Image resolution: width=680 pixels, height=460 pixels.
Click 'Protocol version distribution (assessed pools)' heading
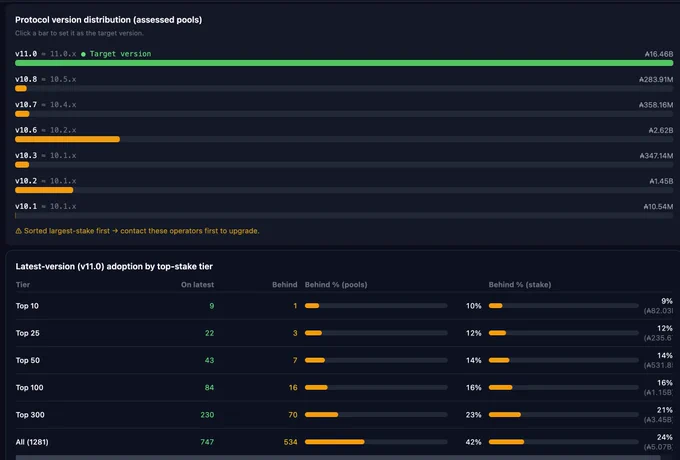click(x=108, y=20)
